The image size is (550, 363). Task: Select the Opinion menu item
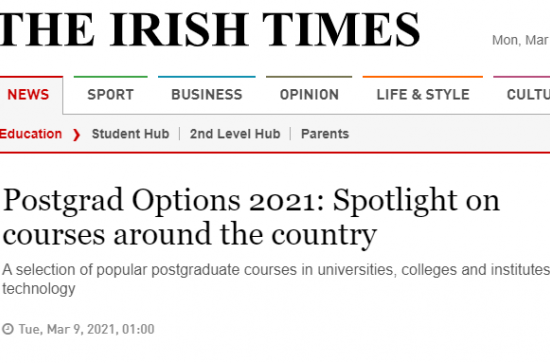click(309, 95)
